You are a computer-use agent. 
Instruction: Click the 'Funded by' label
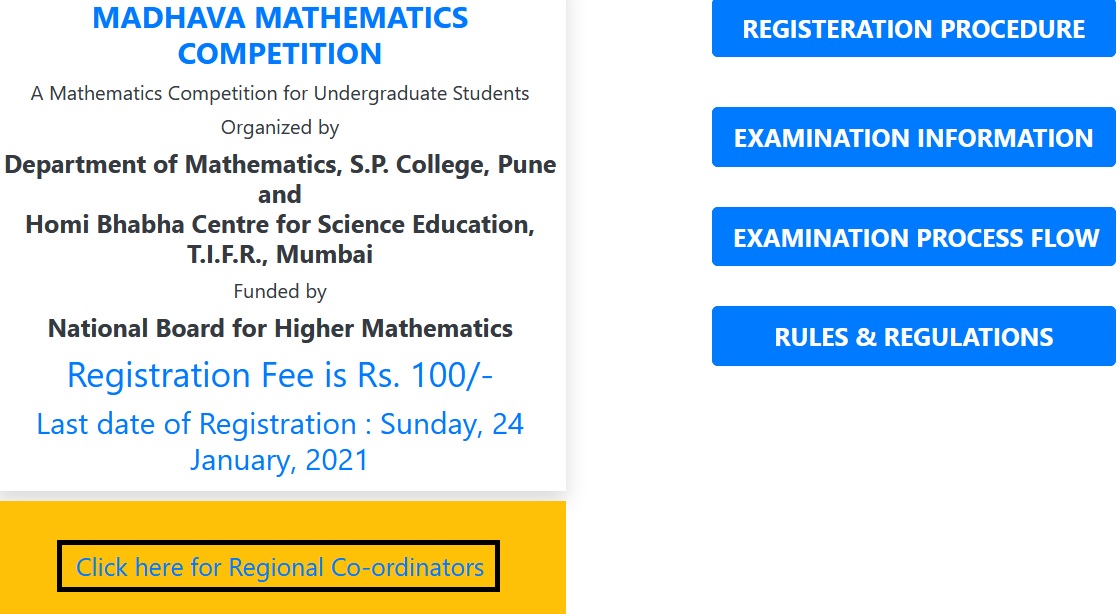(x=280, y=292)
